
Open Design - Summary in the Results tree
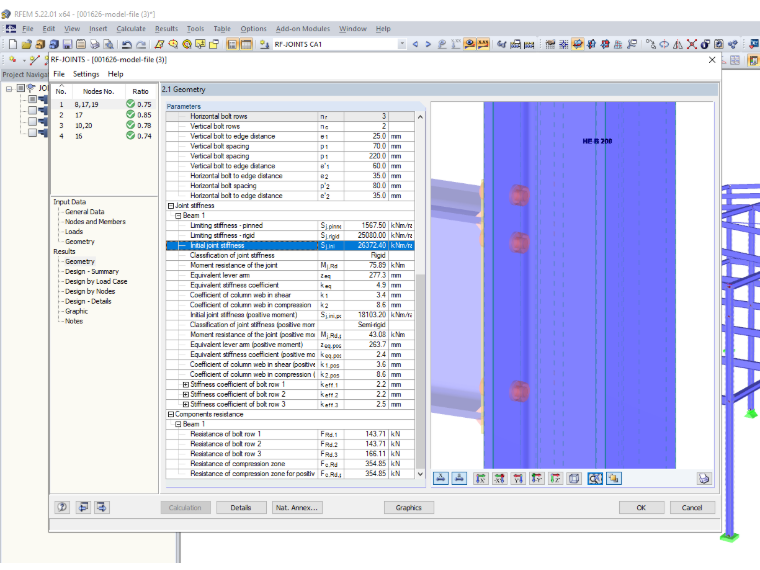(x=92, y=271)
